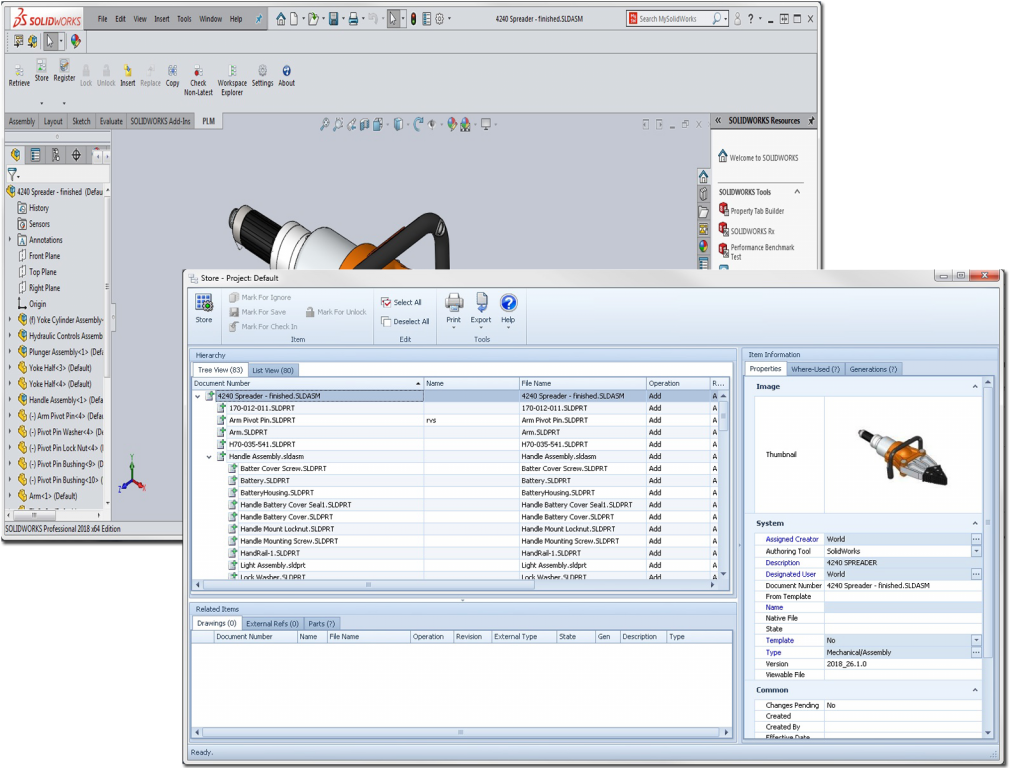Click the spreader thumbnail image
The height and width of the screenshot is (768, 1024).
coord(902,455)
